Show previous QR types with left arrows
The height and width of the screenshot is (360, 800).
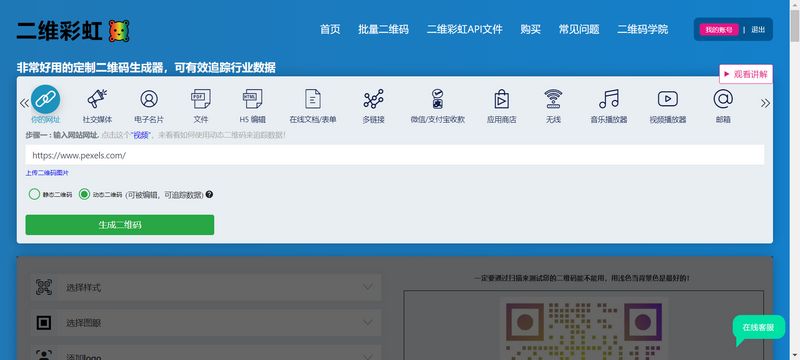click(24, 103)
